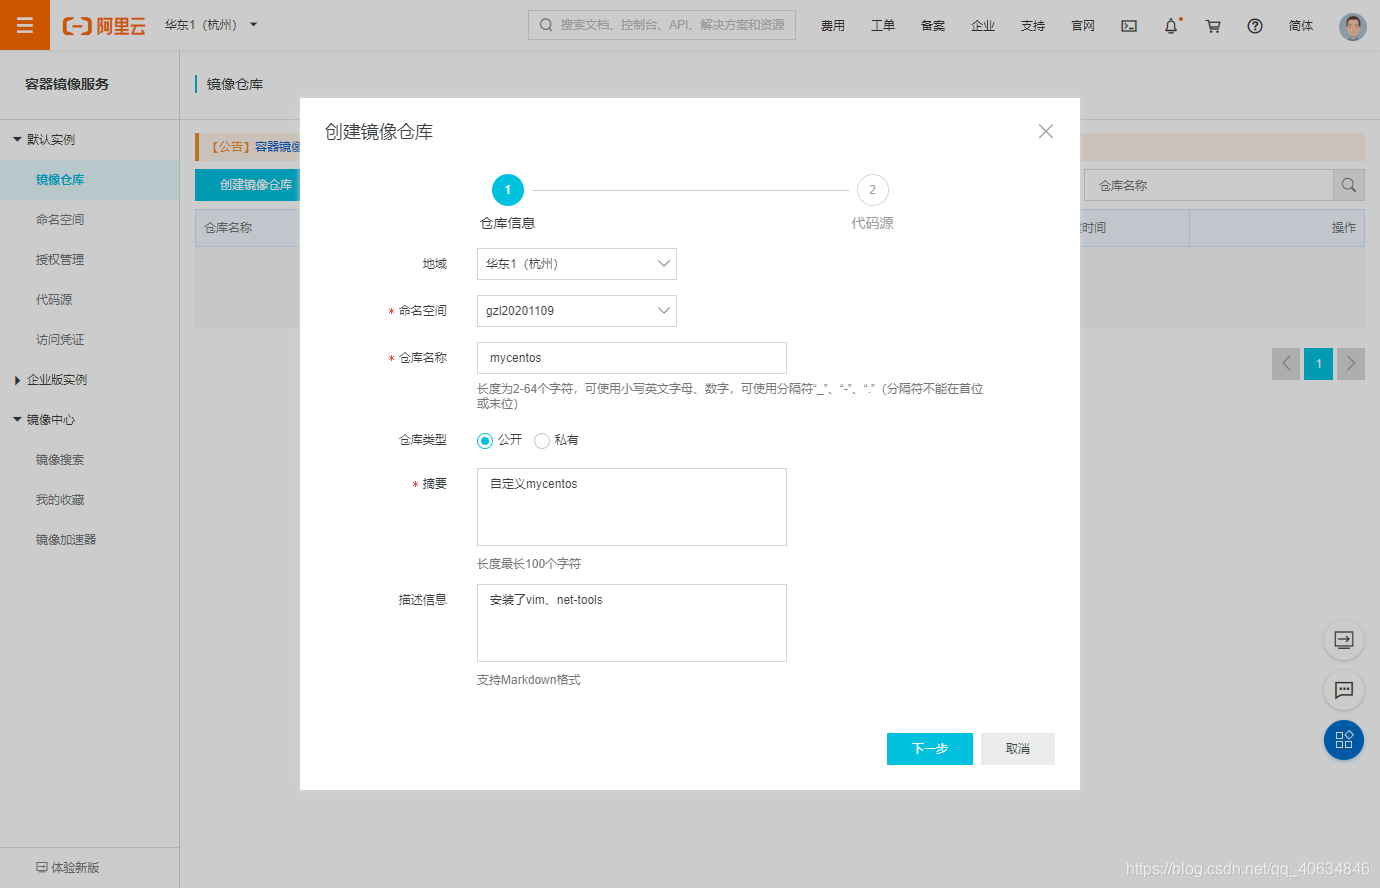The image size is (1380, 888).
Task: Focus the 描述信息 description textarea
Action: [632, 623]
